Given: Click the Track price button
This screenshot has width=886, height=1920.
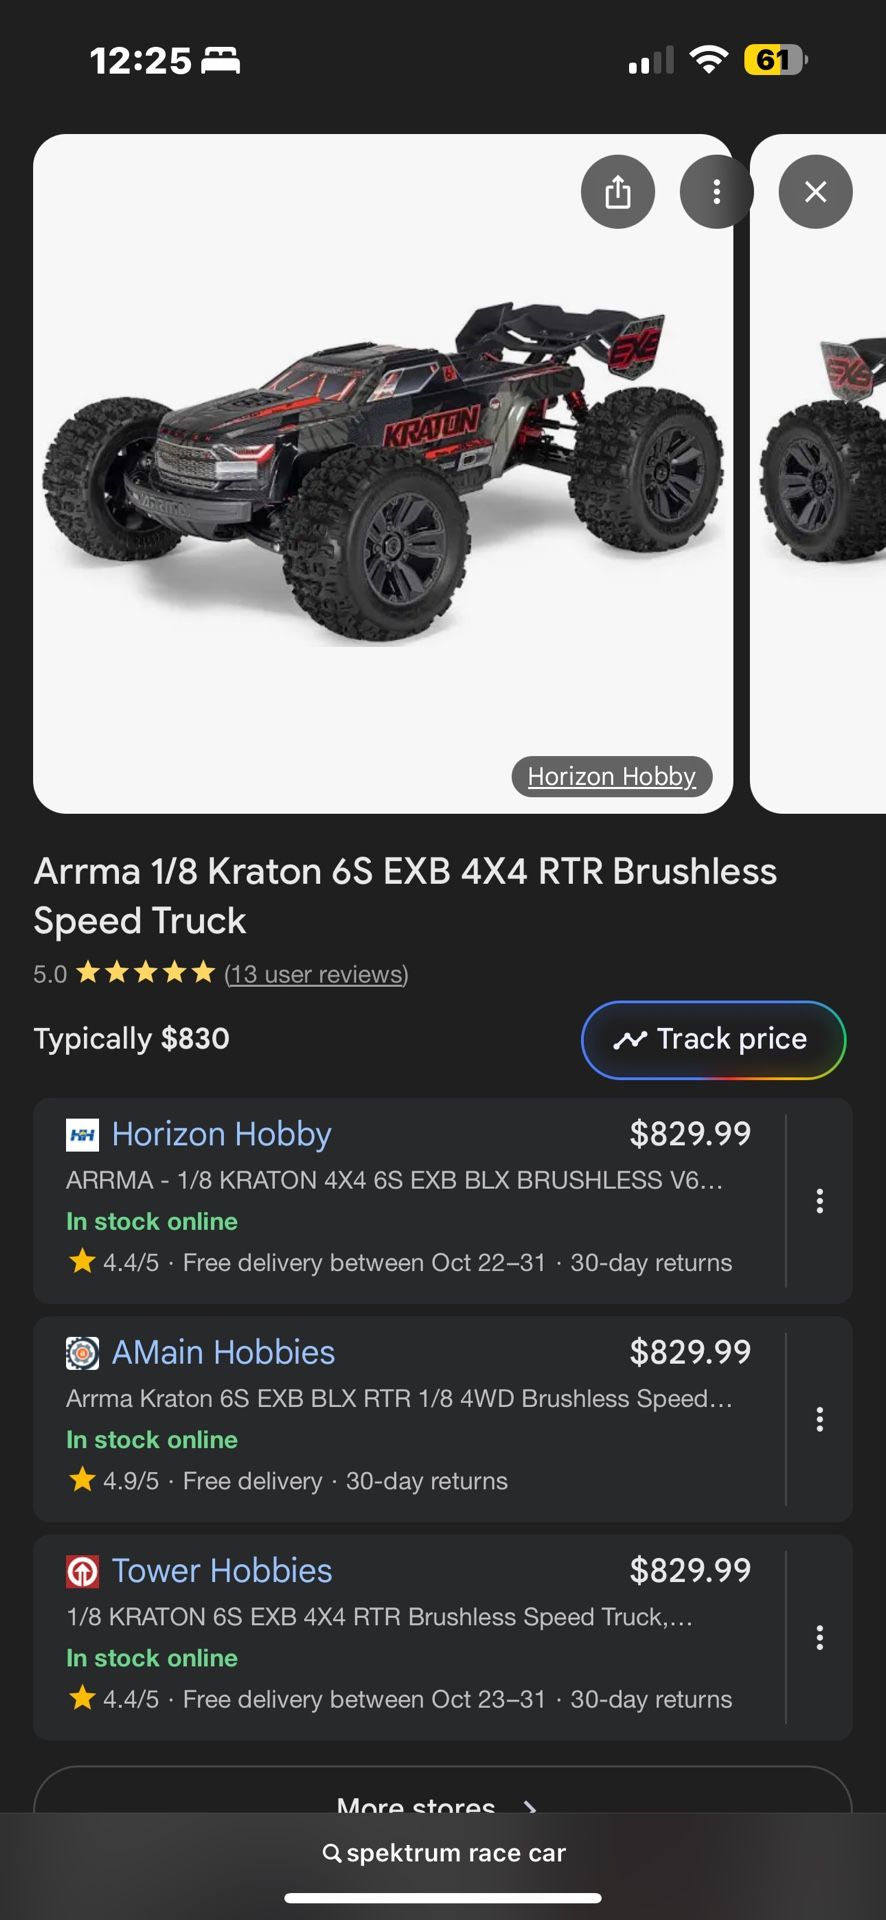Looking at the screenshot, I should point(713,1040).
